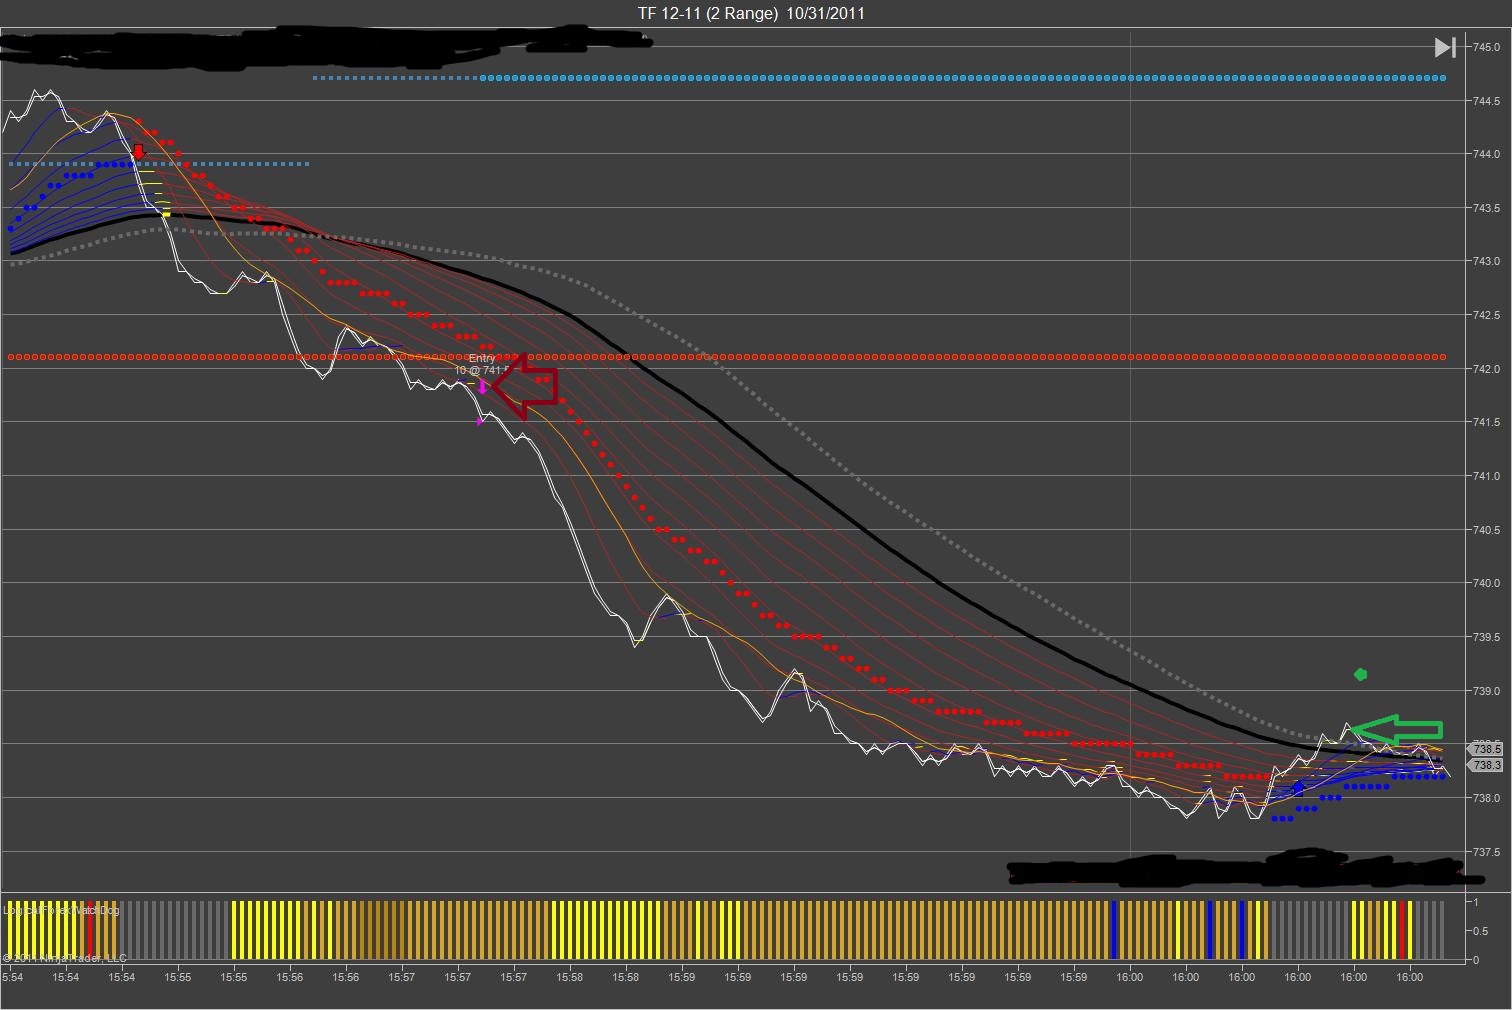Select the magenta entry arrow marker
1512x1010 pixels.
(483, 385)
